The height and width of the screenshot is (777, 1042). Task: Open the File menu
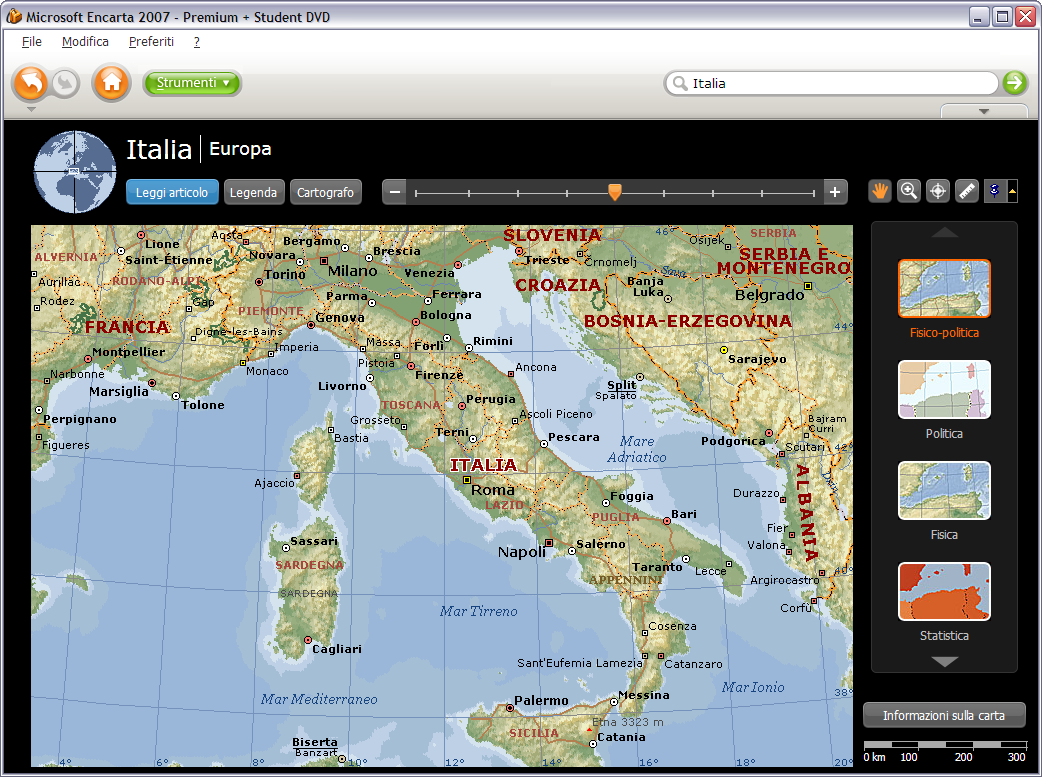(31, 42)
